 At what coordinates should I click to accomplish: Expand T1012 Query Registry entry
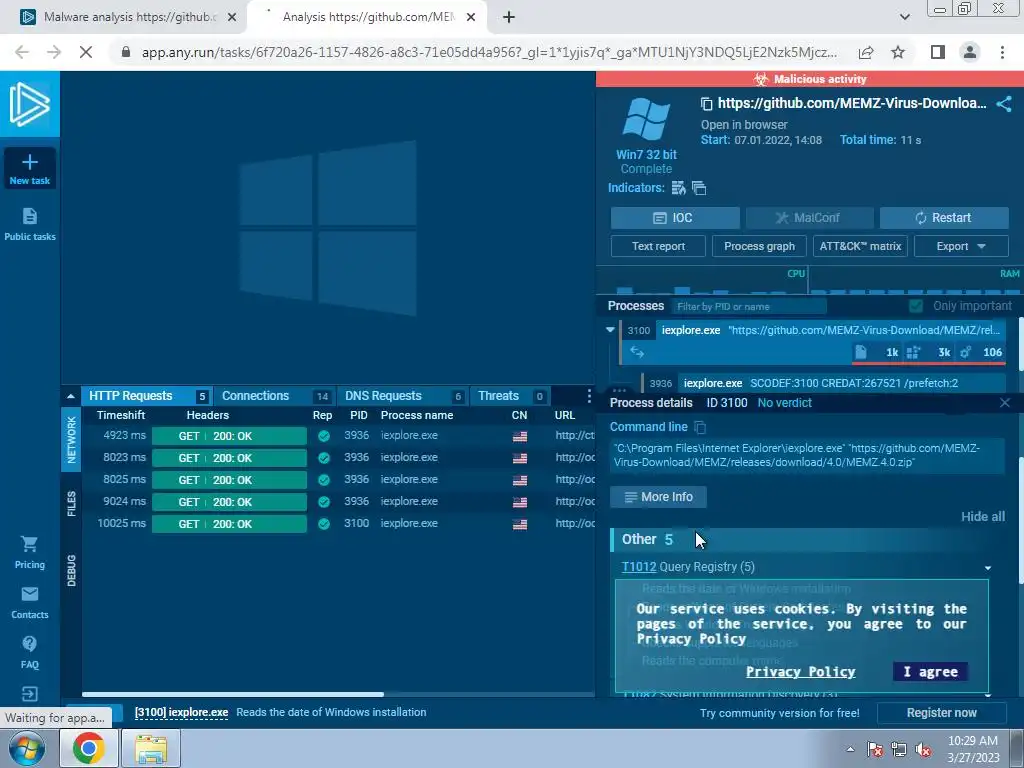987,568
